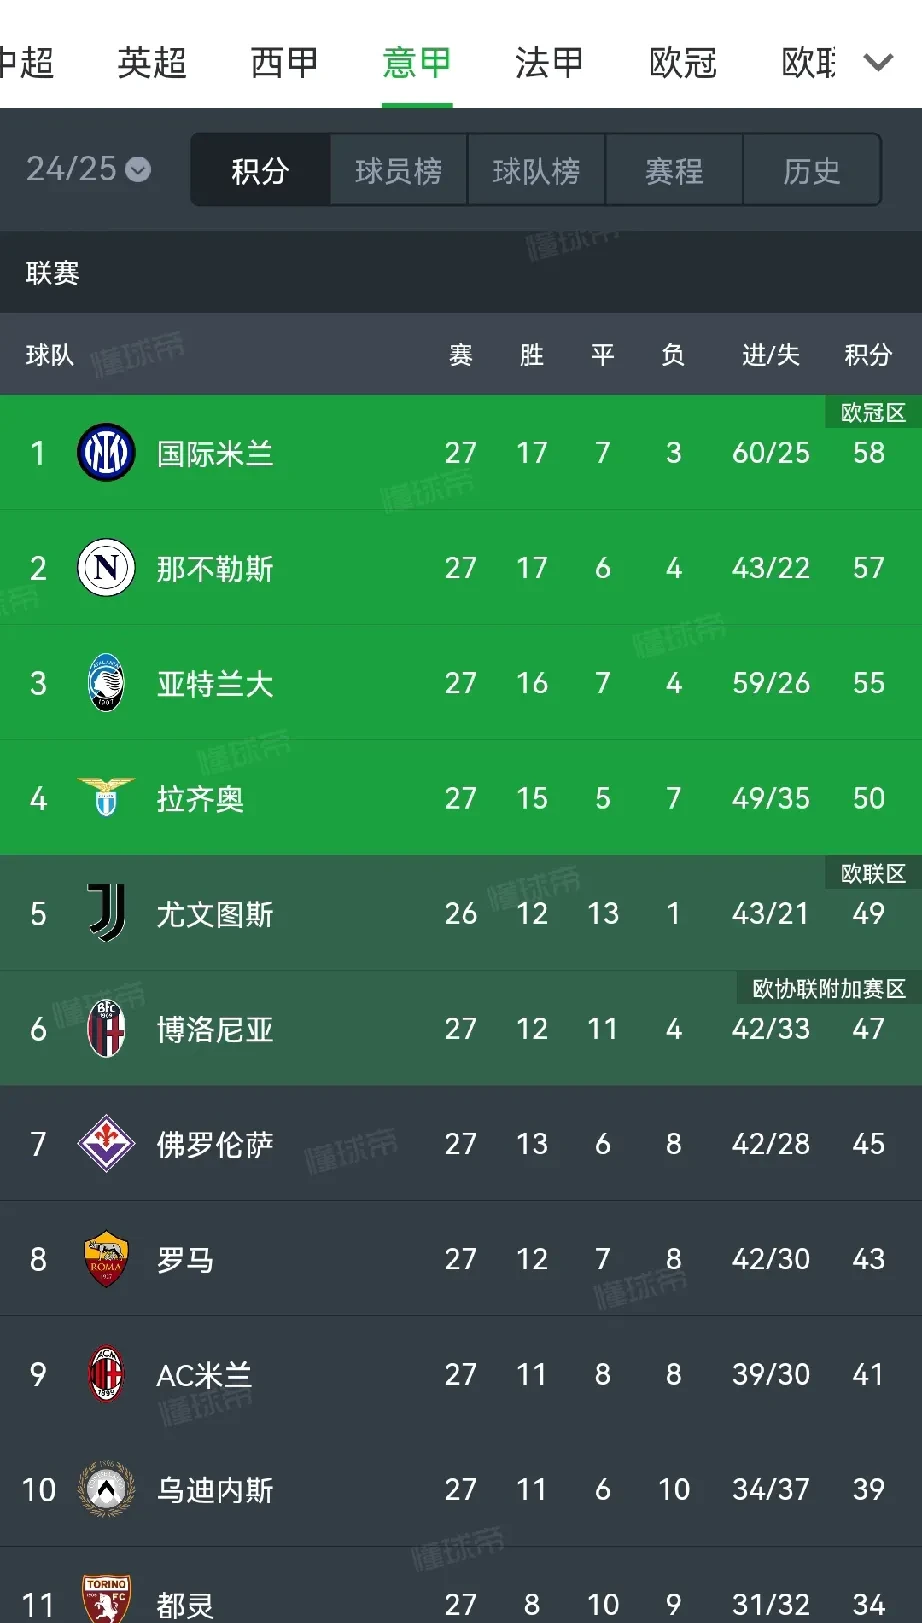This screenshot has height=1623, width=922.
Task: Open the 24/25 season selector dropdown
Action: tap(85, 169)
